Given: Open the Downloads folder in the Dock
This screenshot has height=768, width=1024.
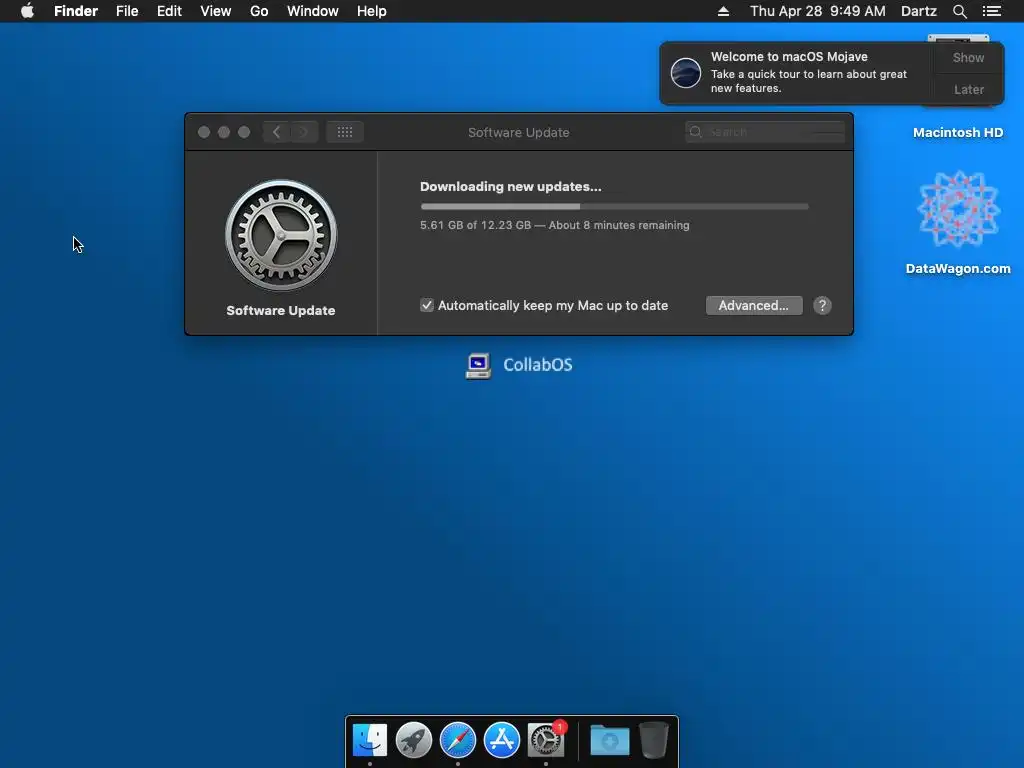Looking at the screenshot, I should coord(609,740).
